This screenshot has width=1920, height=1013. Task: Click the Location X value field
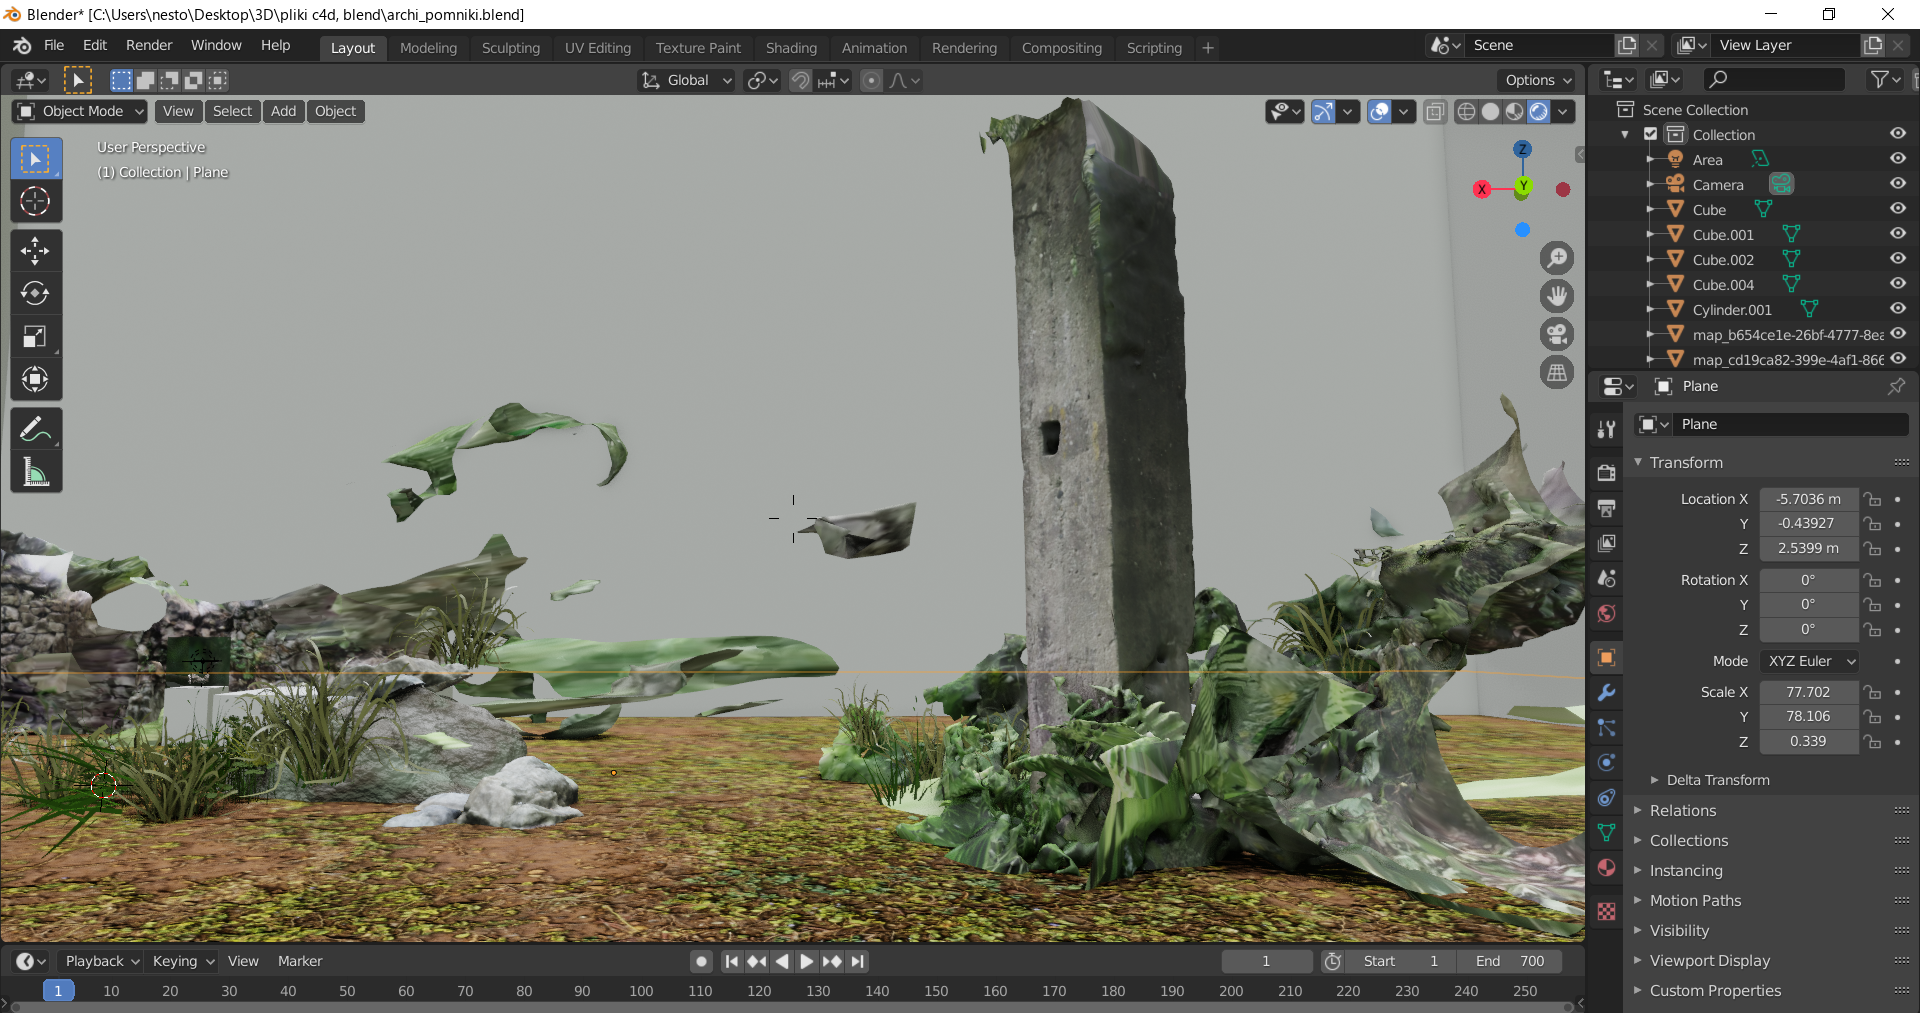pyautogui.click(x=1808, y=499)
